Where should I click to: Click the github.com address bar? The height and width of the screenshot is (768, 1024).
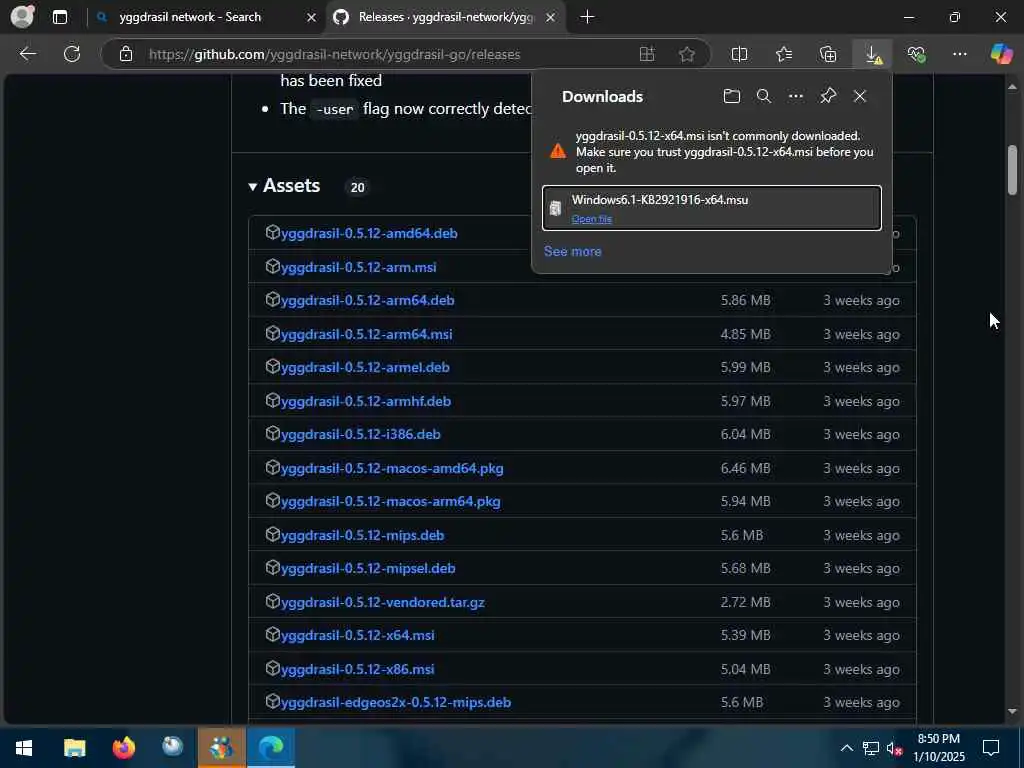334,54
